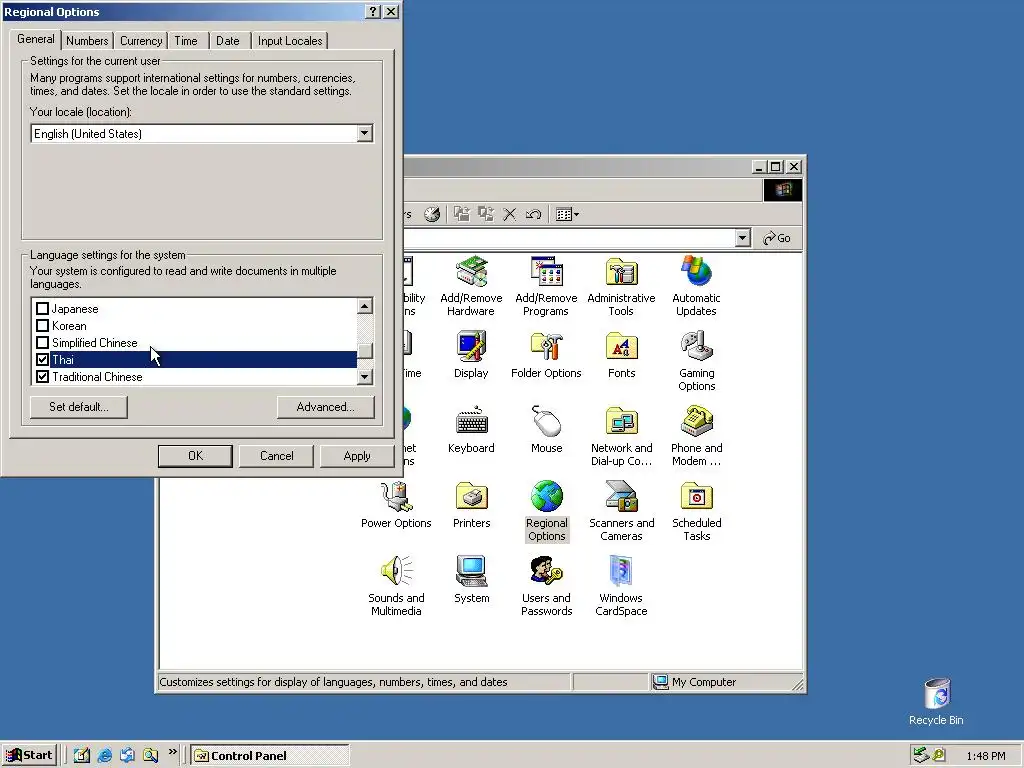The height and width of the screenshot is (768, 1024).
Task: Click the Advanced... button
Action: [x=325, y=407]
